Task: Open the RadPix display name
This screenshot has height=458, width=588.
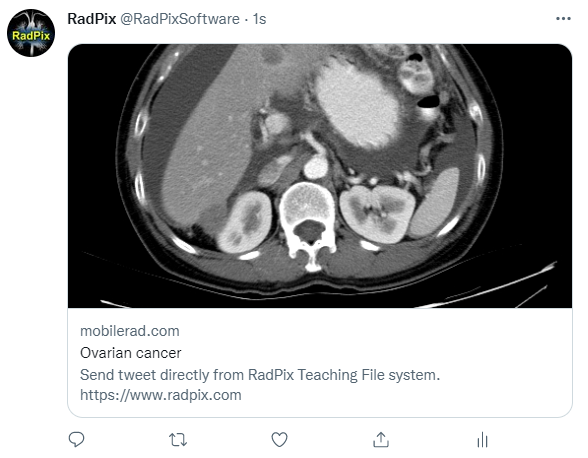Action: [92, 19]
